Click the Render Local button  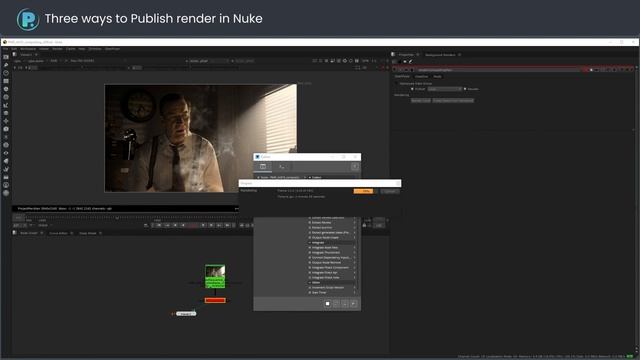point(421,100)
